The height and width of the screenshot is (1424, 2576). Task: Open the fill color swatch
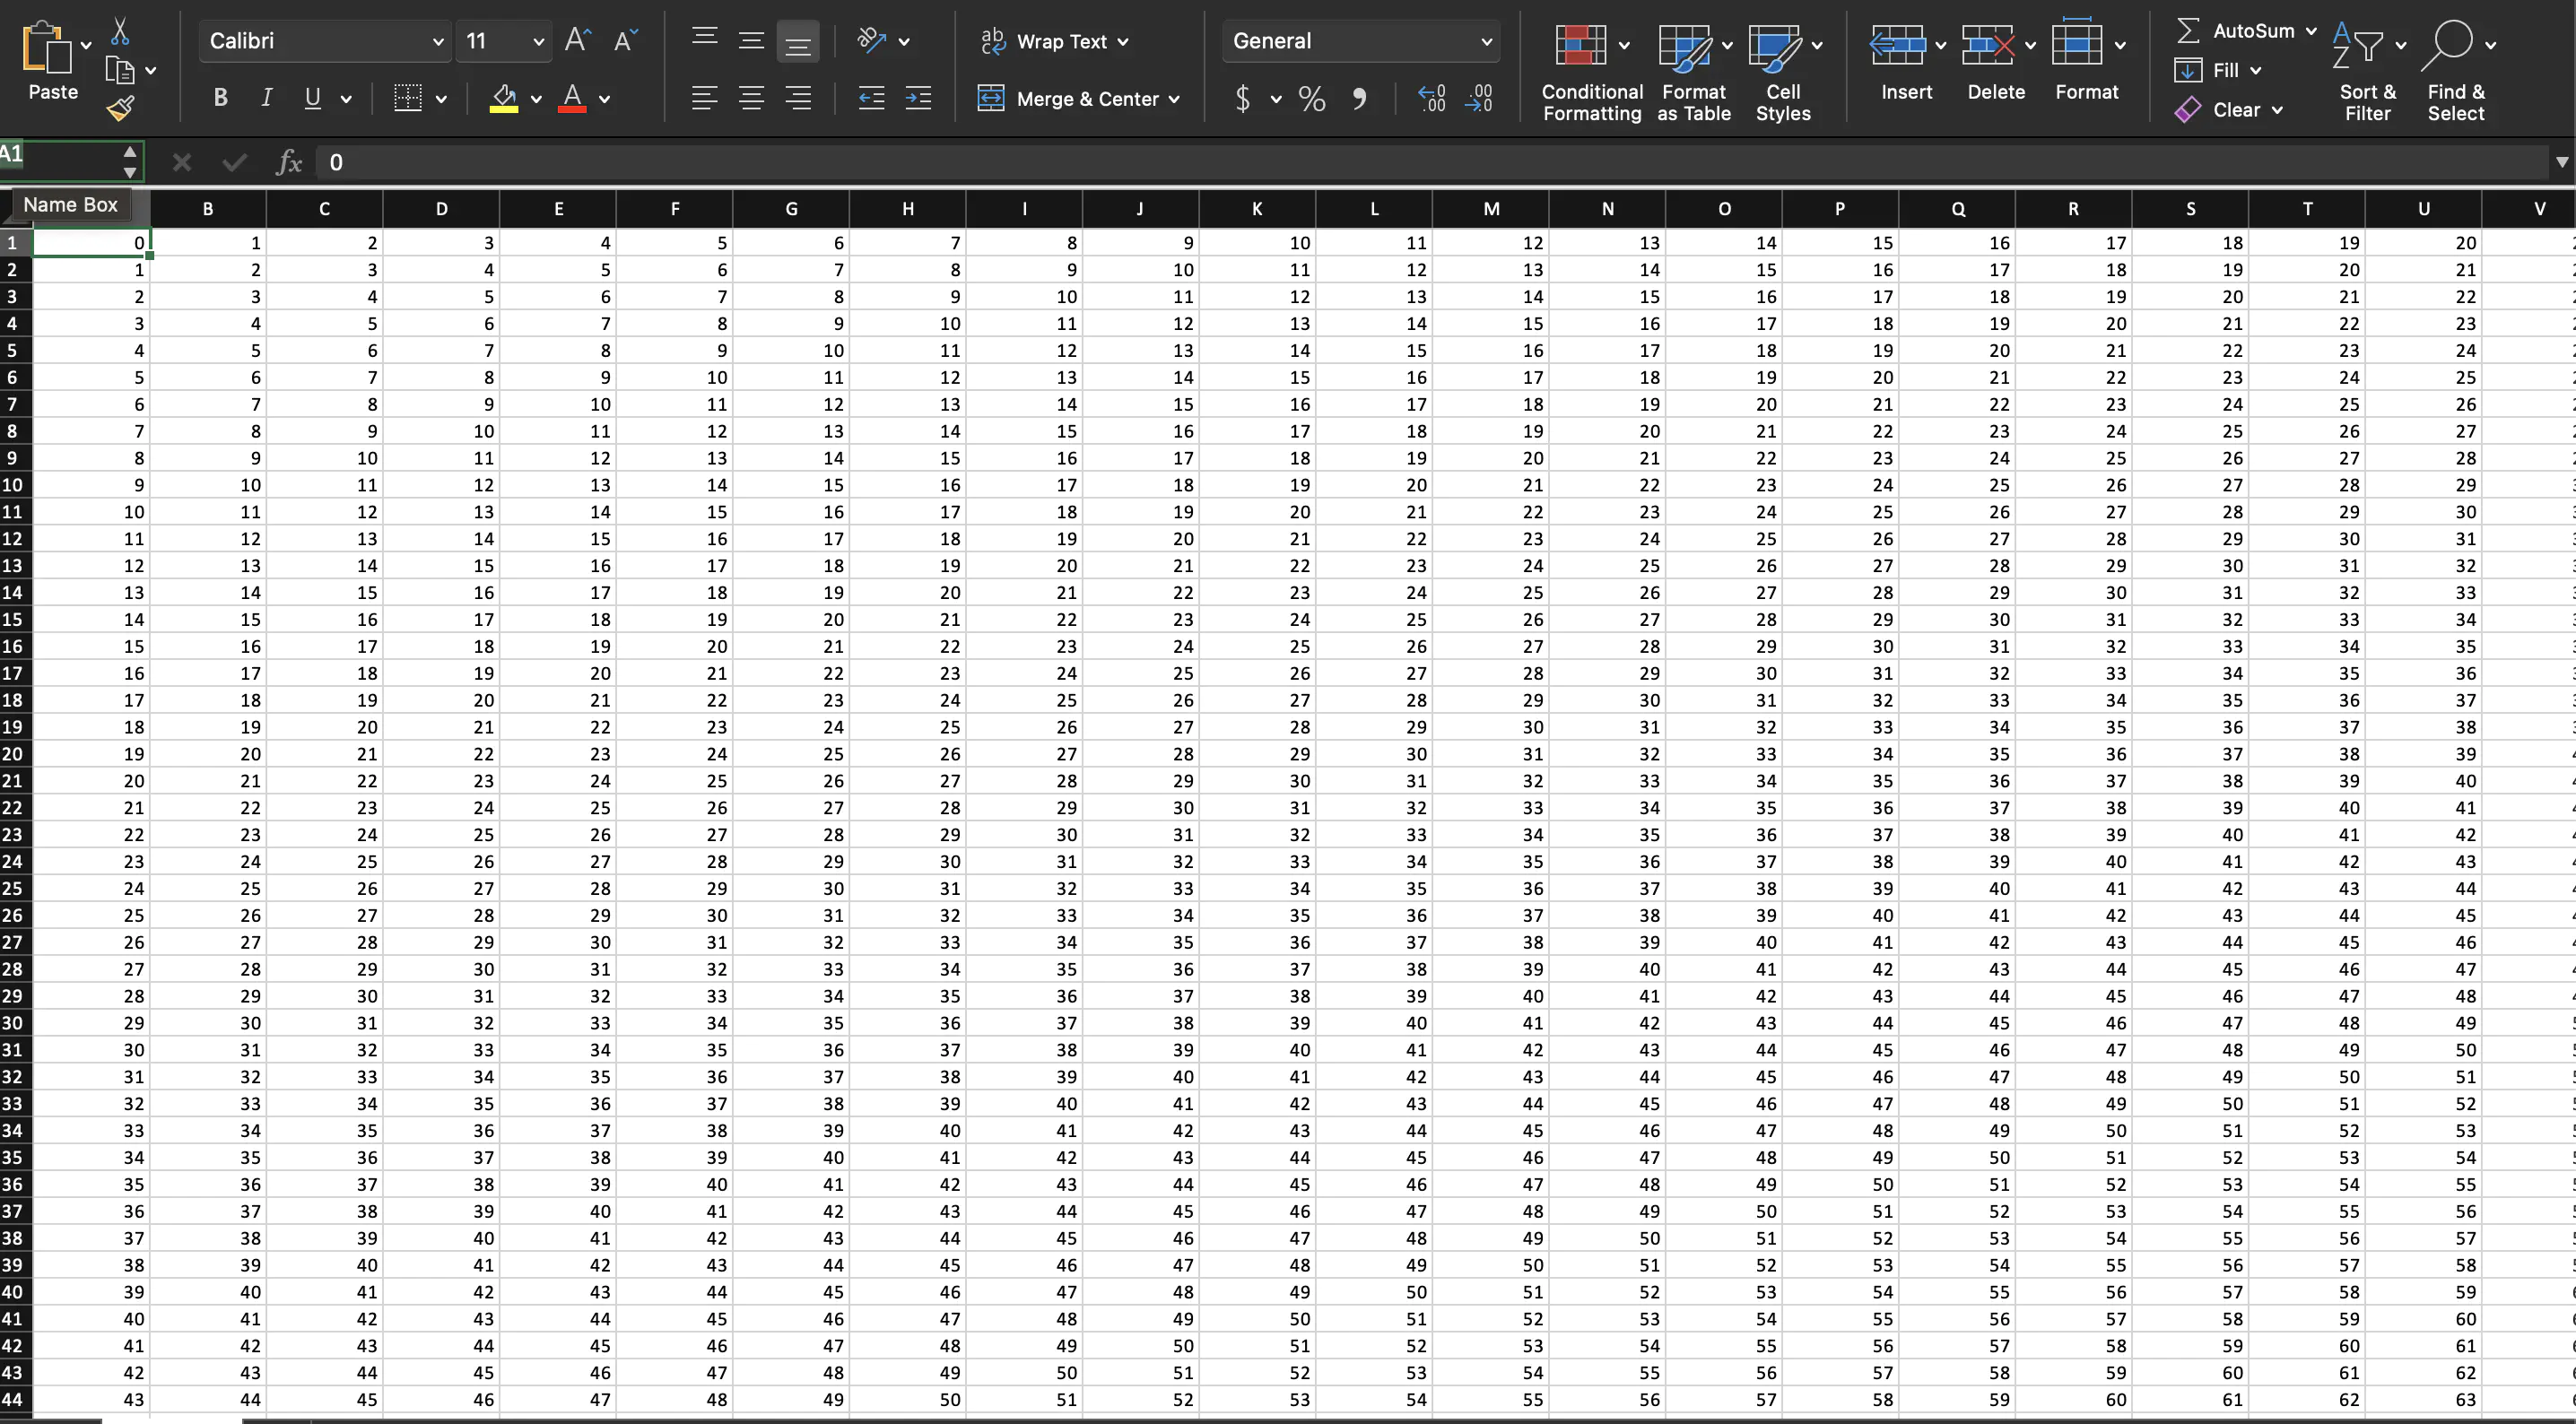coord(505,98)
